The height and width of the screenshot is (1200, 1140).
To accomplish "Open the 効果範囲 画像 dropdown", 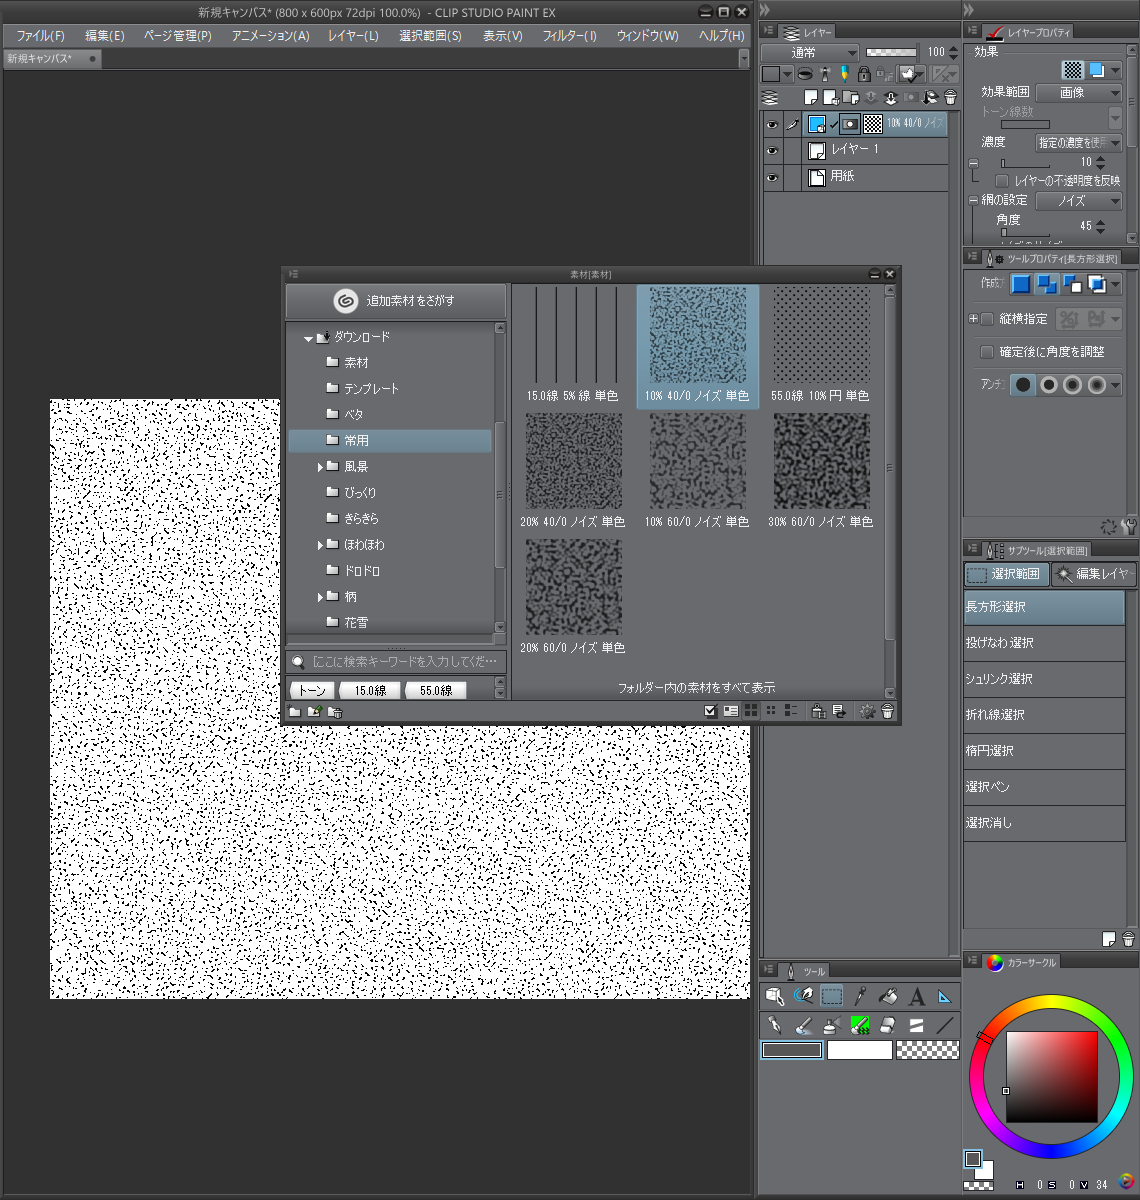I will tap(1079, 92).
